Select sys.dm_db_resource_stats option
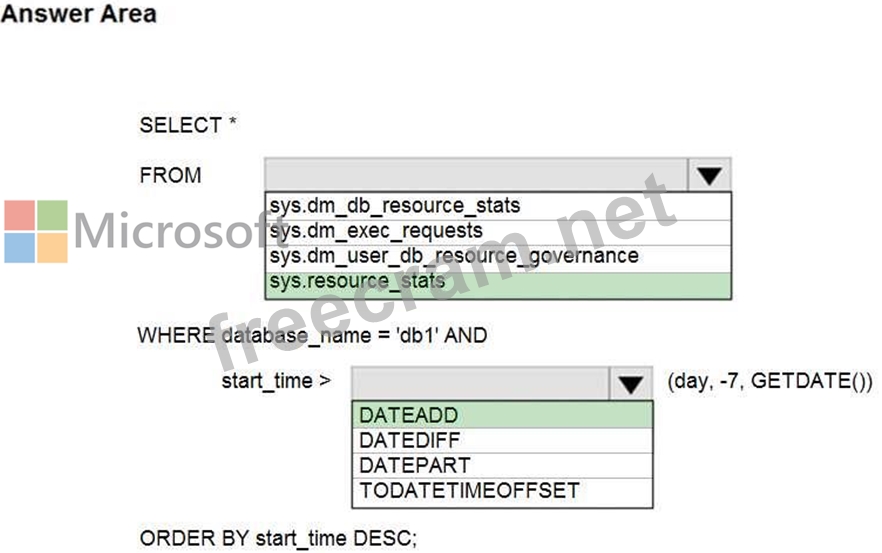 click(x=395, y=206)
